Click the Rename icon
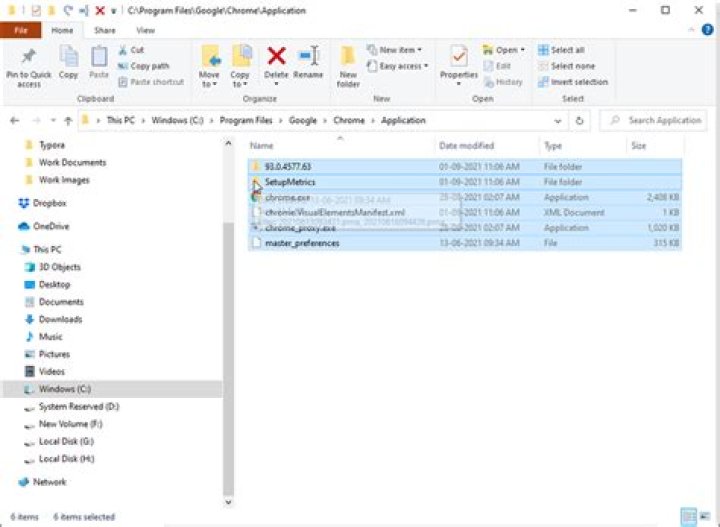The width and height of the screenshot is (720, 527). [x=308, y=56]
